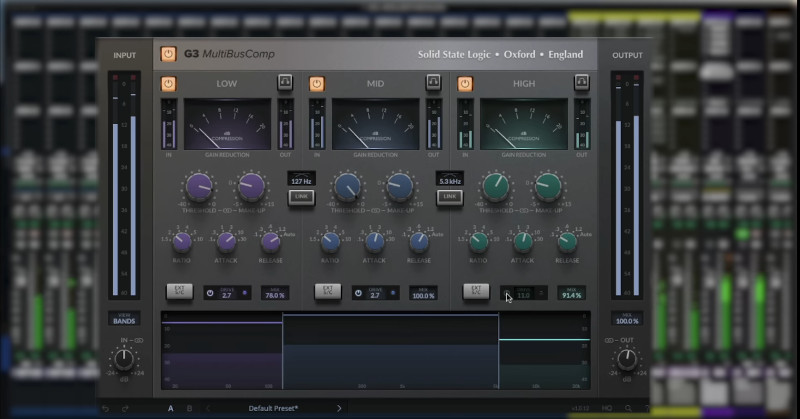Go to next preset with right chevron
Screen dimensions: 800x419
pos(339,408)
